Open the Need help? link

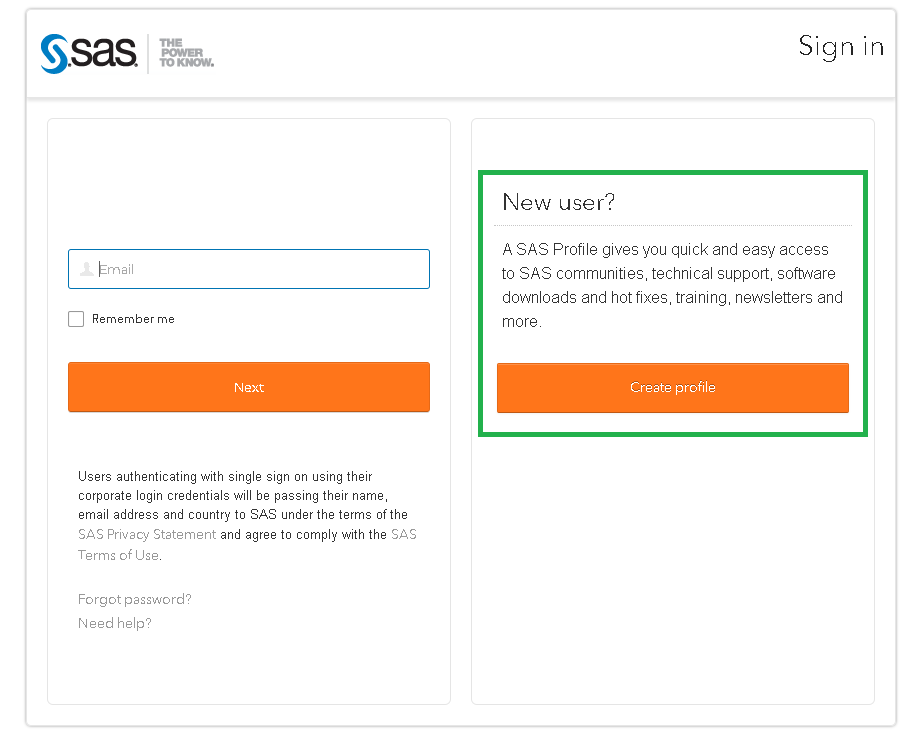(115, 623)
